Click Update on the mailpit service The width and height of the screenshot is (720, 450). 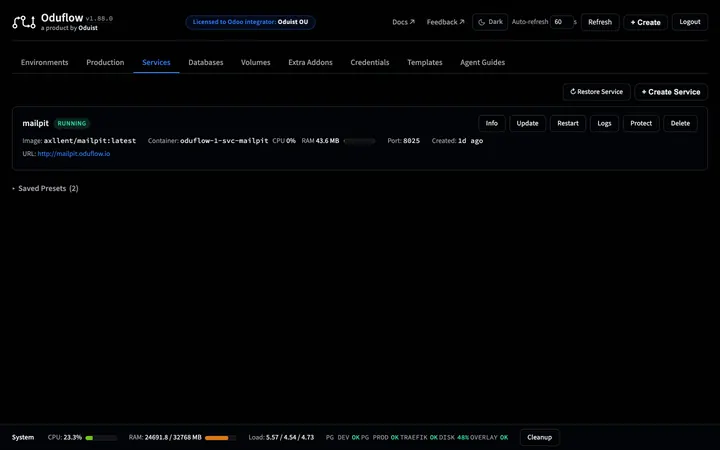click(x=527, y=123)
